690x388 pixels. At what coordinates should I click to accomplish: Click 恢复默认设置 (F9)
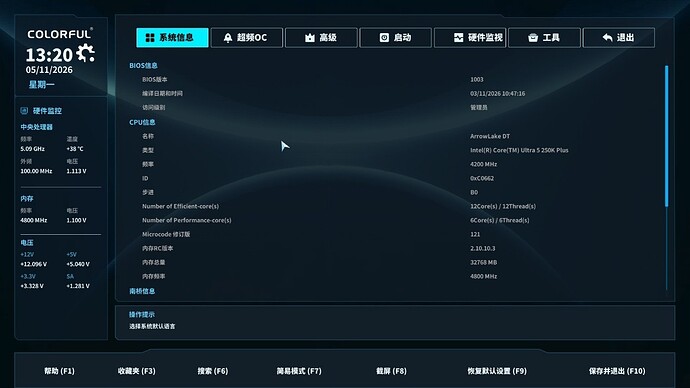point(497,371)
